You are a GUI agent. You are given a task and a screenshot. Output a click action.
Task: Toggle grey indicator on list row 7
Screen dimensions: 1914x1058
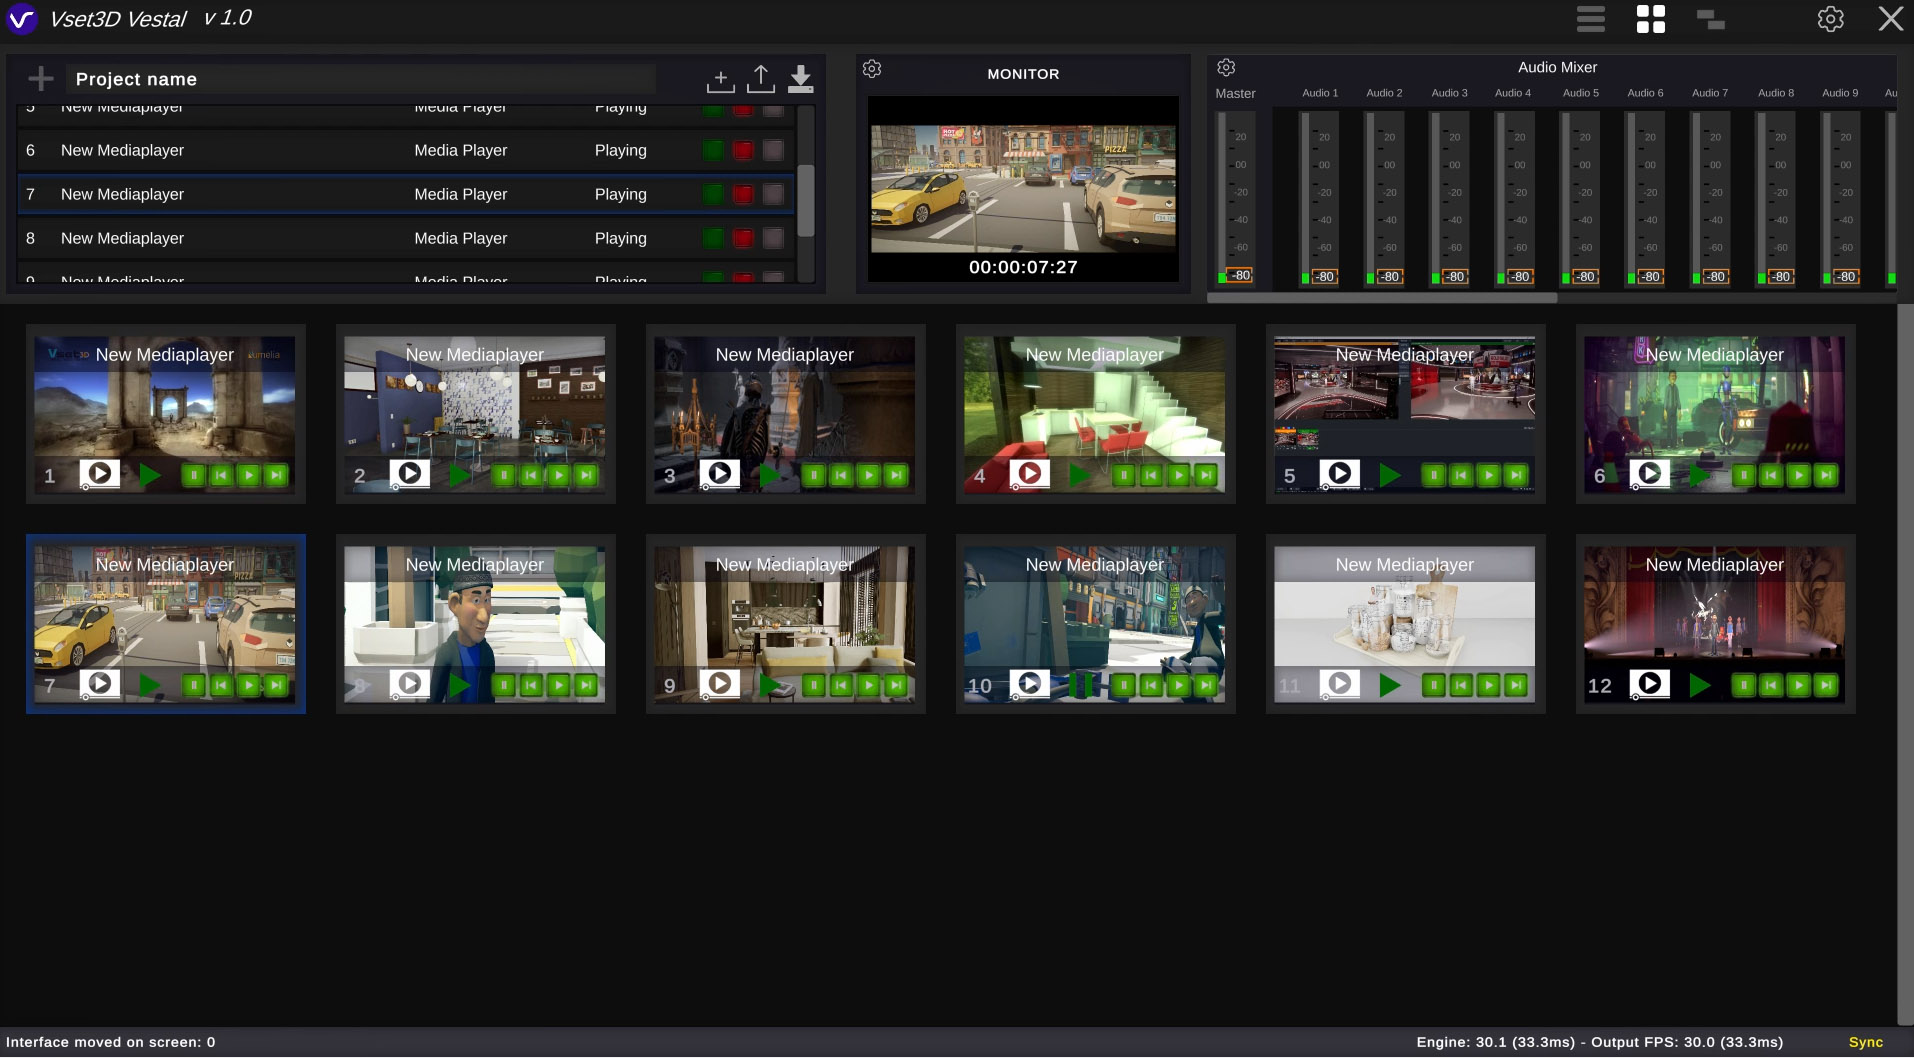(x=773, y=194)
